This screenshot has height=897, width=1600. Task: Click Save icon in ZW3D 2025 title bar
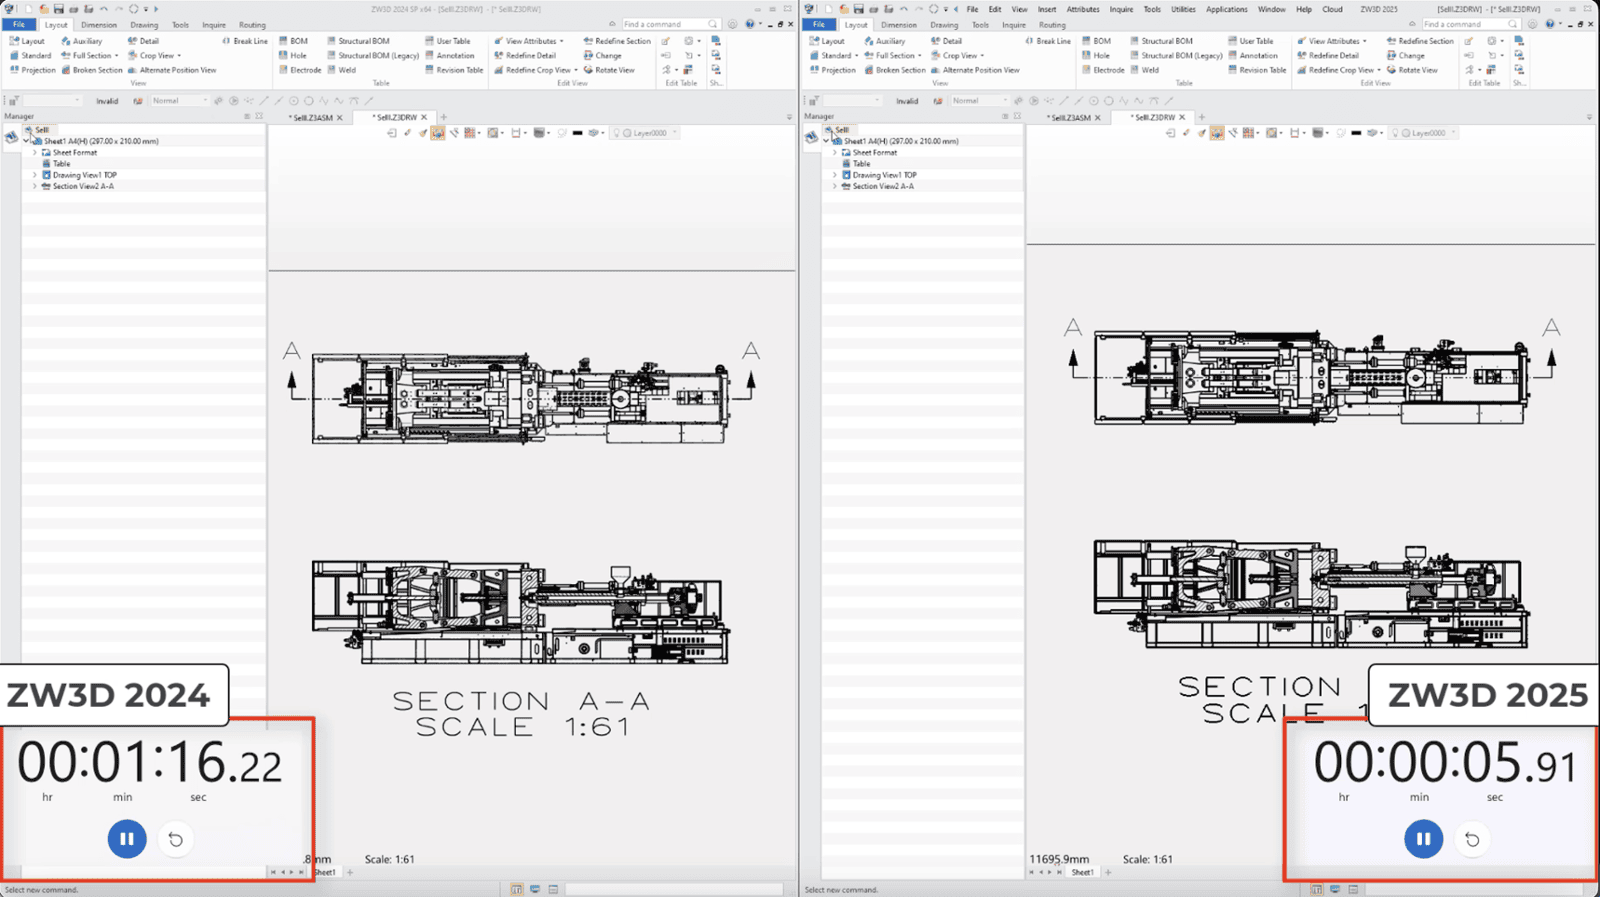tap(858, 9)
